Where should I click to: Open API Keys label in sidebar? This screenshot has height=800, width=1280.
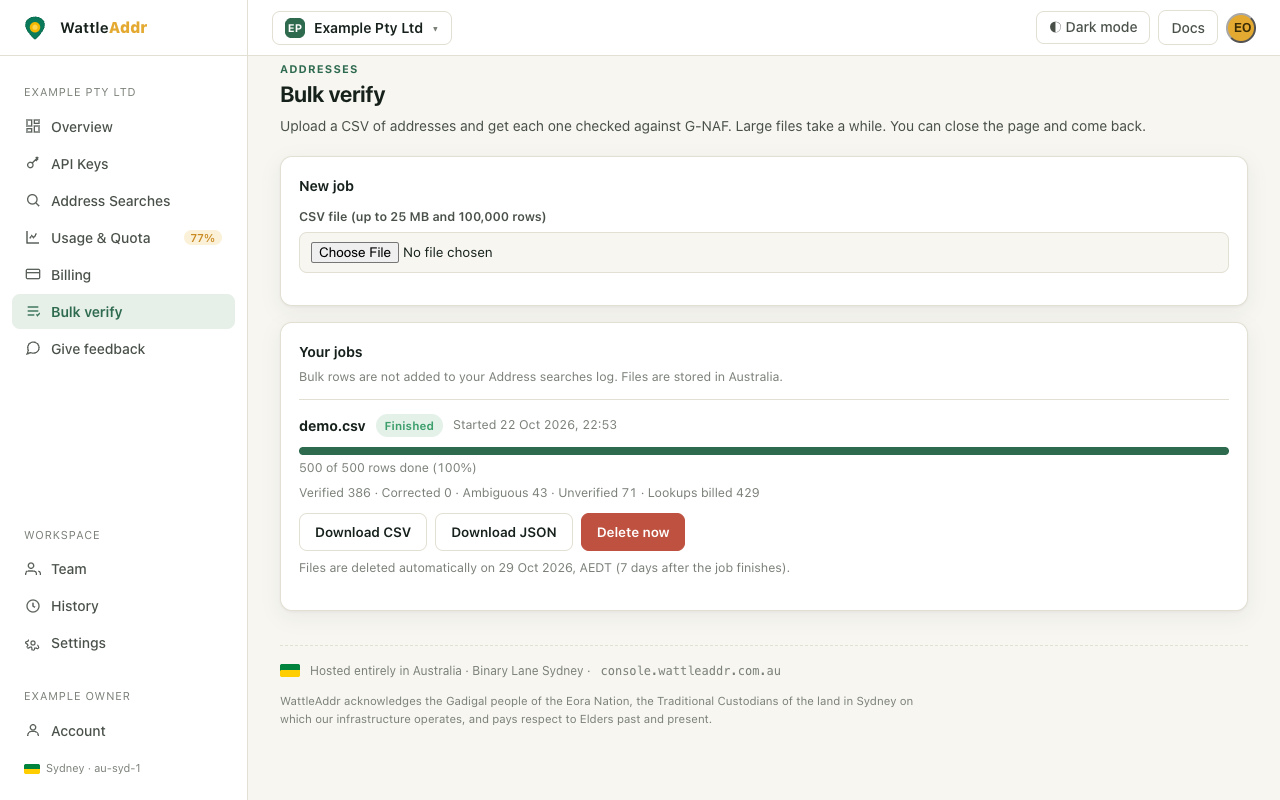pos(80,164)
